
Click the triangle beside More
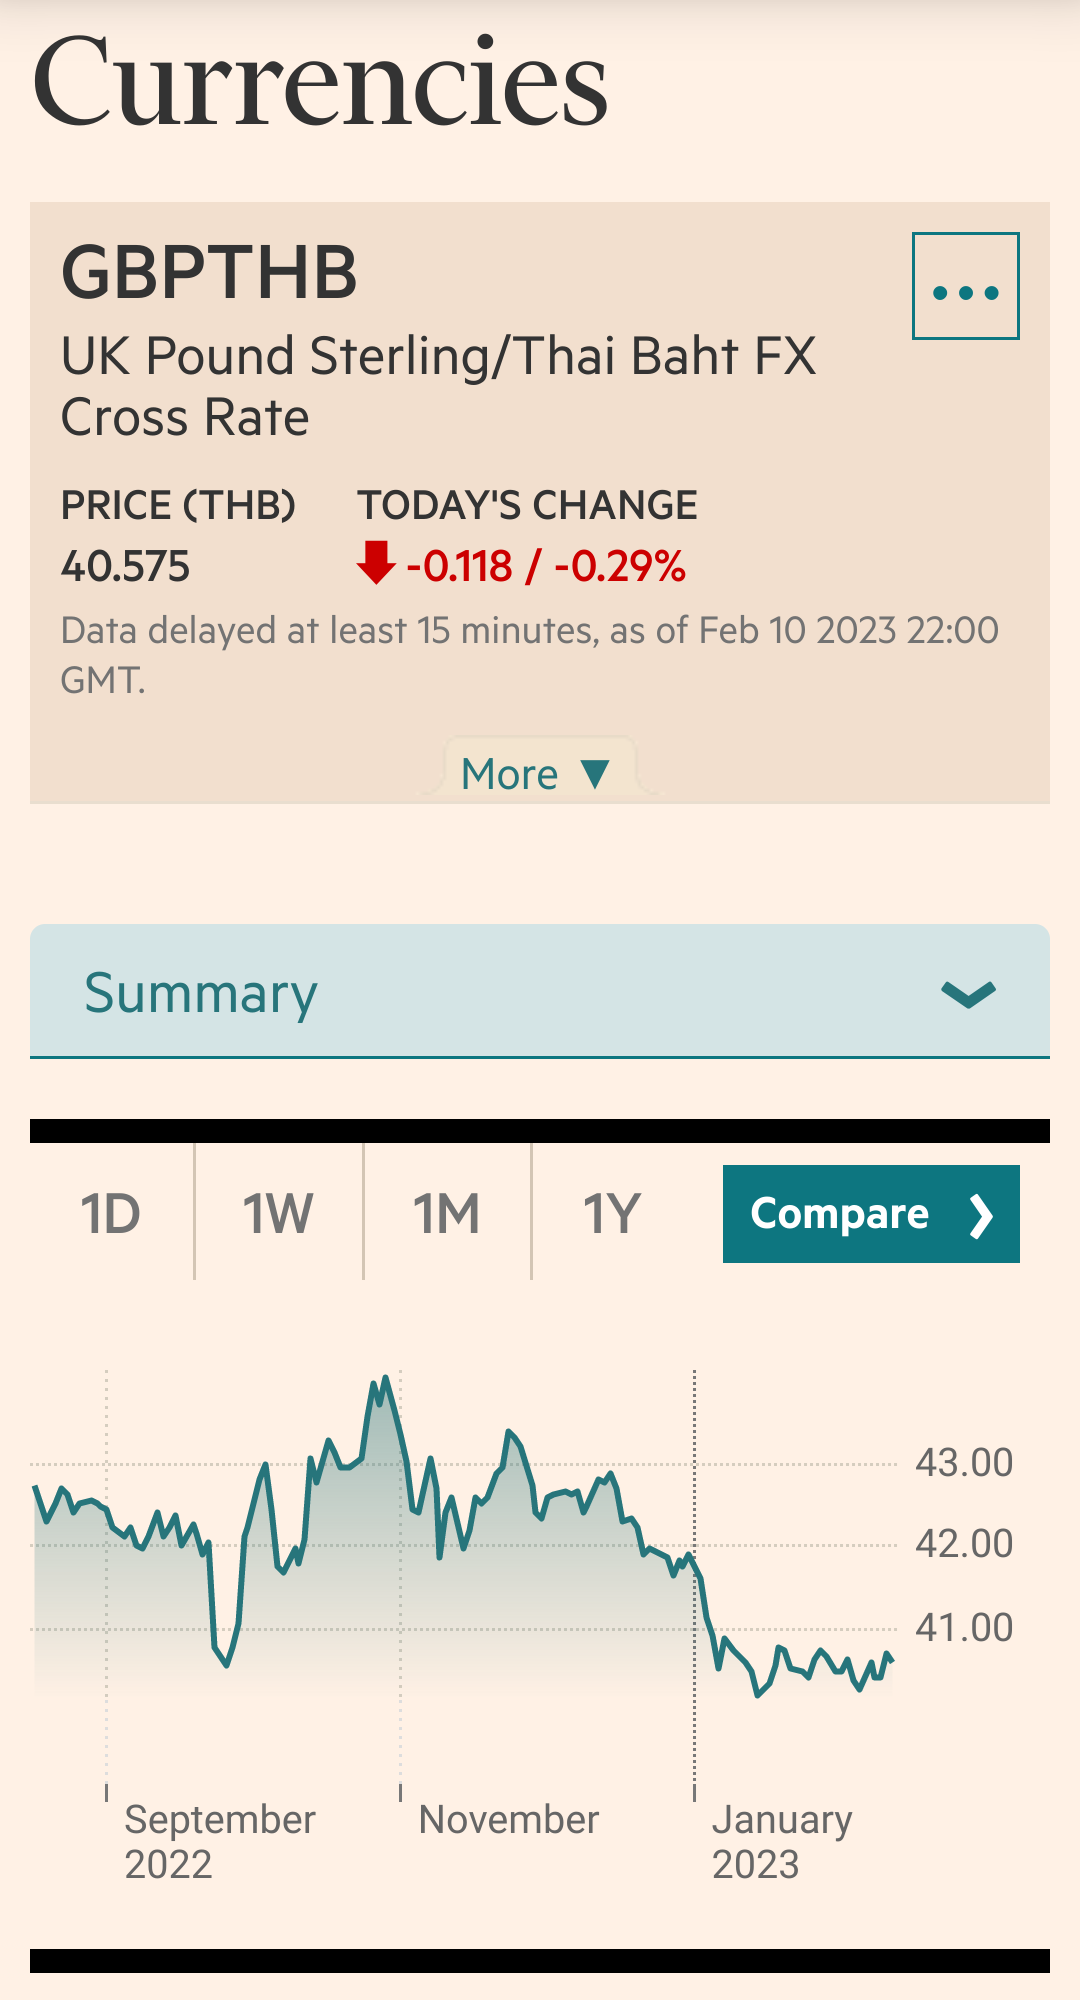[x=595, y=773]
